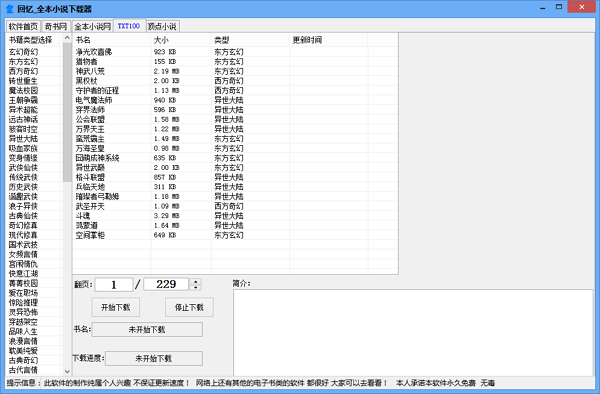Click the 停止下载 button
This screenshot has width=600, height=394.
189,307
